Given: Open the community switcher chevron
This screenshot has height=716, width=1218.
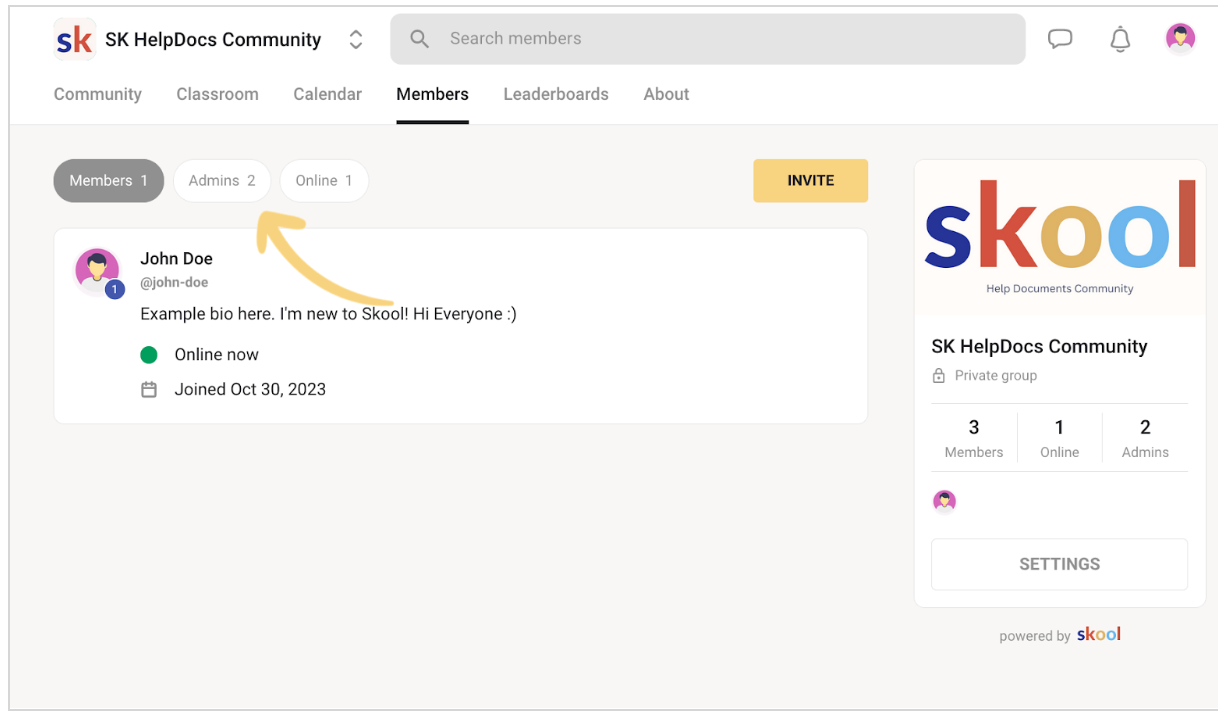Looking at the screenshot, I should pyautogui.click(x=356, y=39).
